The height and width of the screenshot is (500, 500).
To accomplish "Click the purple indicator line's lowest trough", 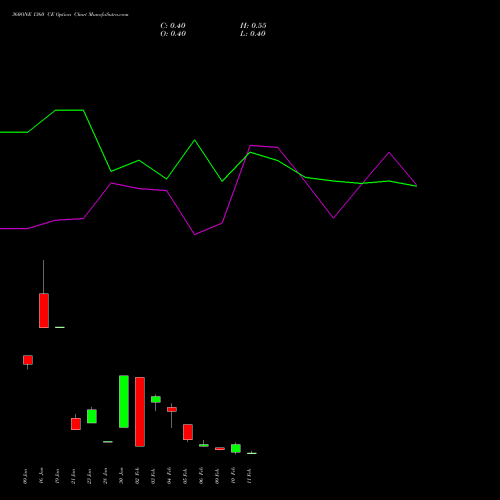I will (195, 234).
